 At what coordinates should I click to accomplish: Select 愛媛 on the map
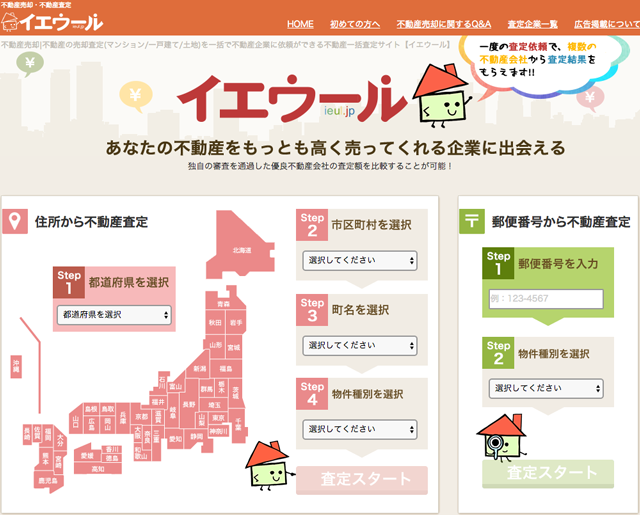pos(87,455)
